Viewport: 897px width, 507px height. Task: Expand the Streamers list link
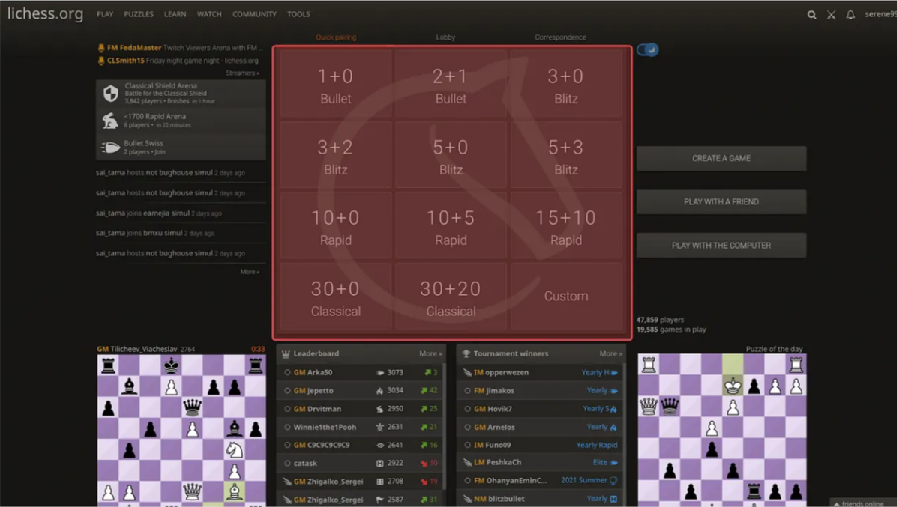pyautogui.click(x=242, y=73)
